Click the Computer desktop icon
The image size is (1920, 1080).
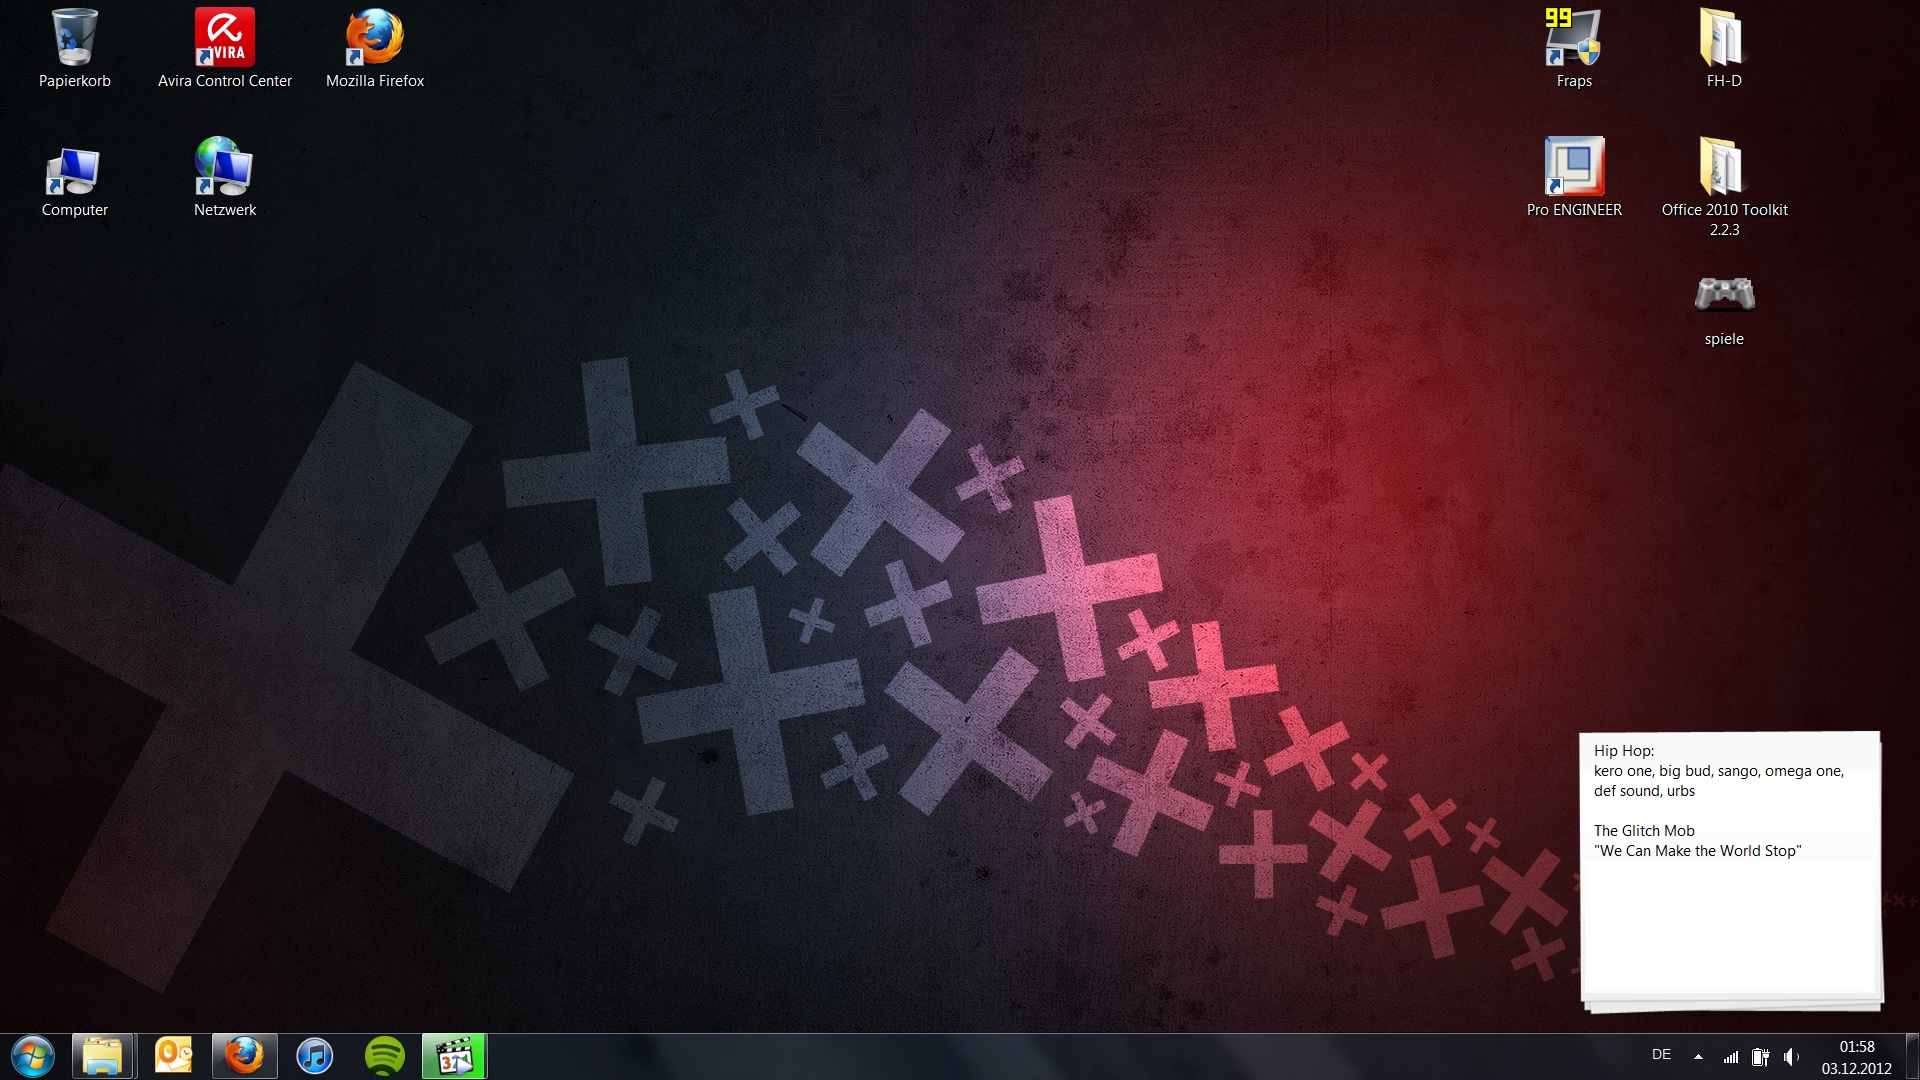pos(74,171)
